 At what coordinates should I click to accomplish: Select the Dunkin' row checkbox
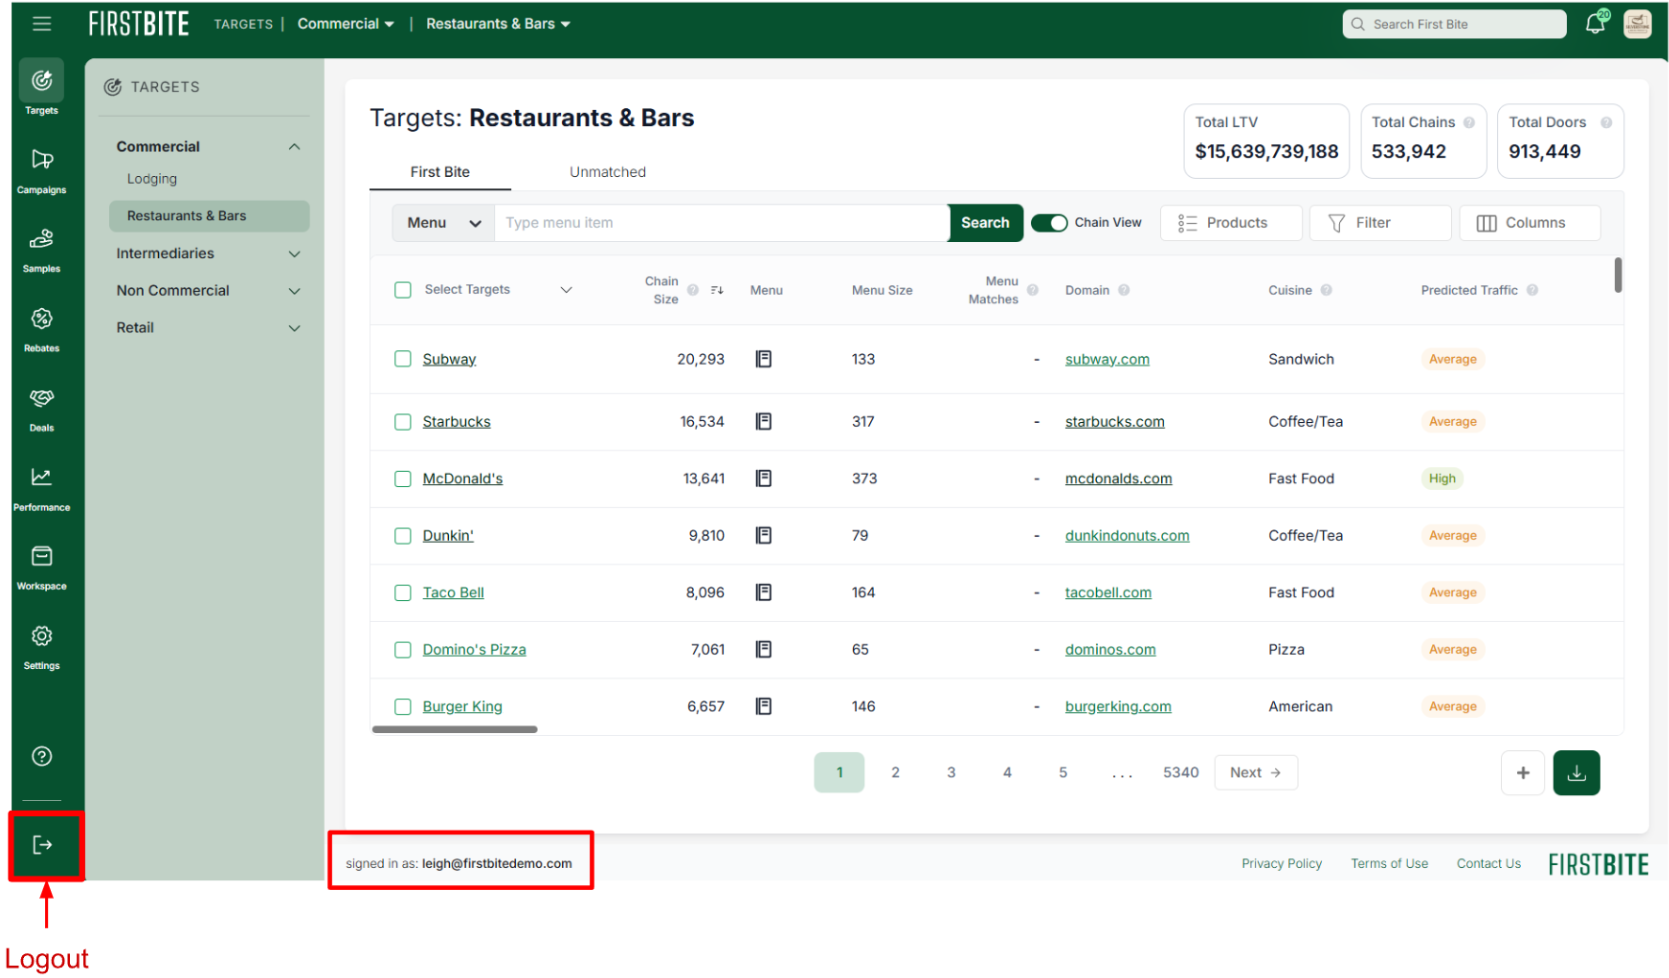pyautogui.click(x=403, y=536)
